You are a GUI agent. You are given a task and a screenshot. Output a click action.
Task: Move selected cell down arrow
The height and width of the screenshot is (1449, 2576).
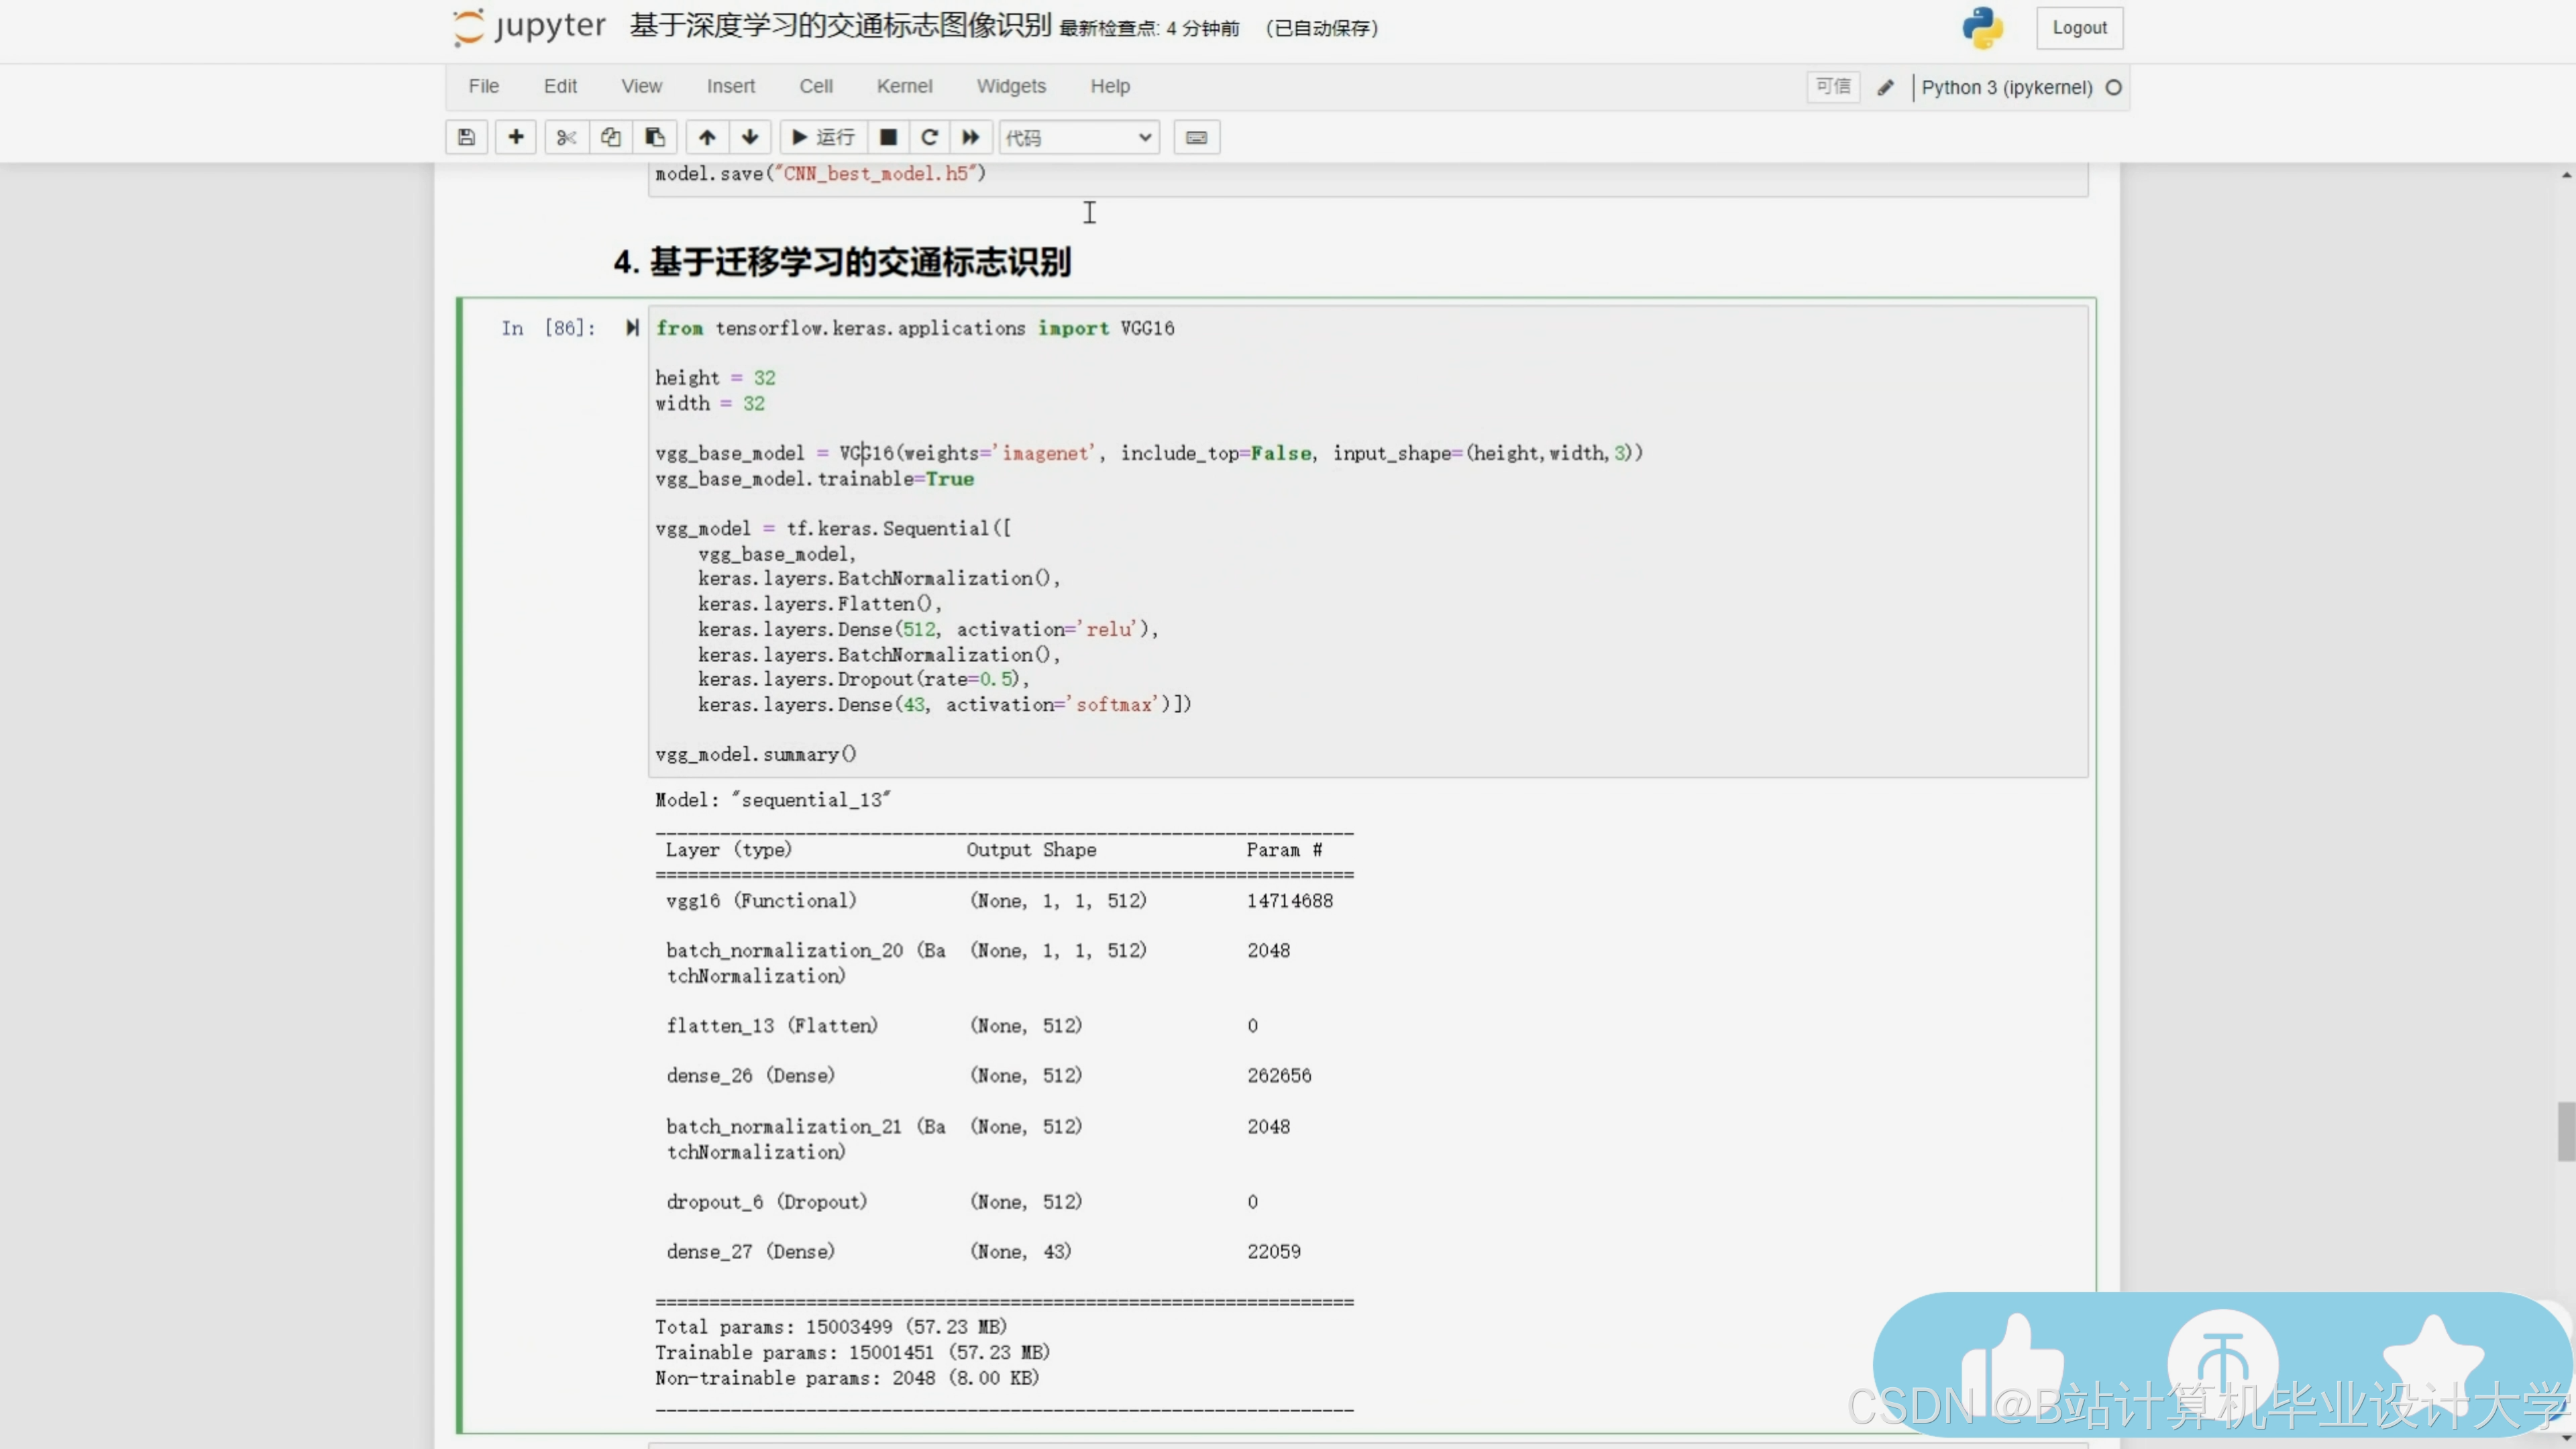[x=750, y=137]
